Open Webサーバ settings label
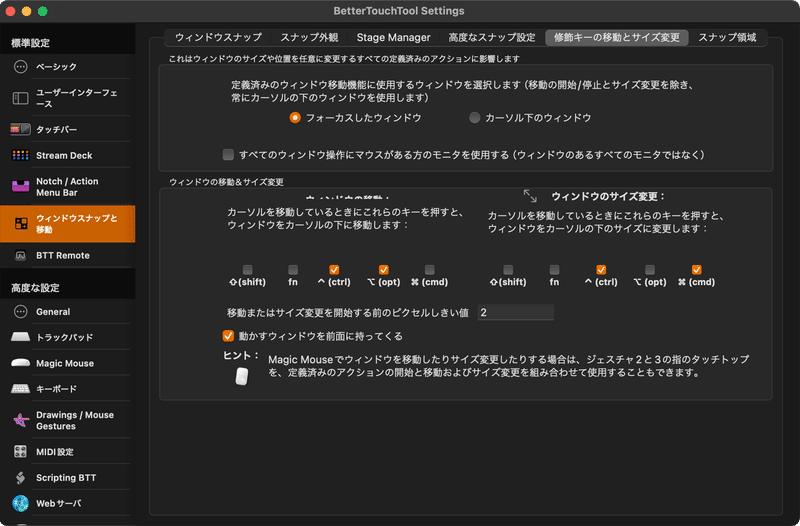The image size is (800, 526). pos(59,504)
